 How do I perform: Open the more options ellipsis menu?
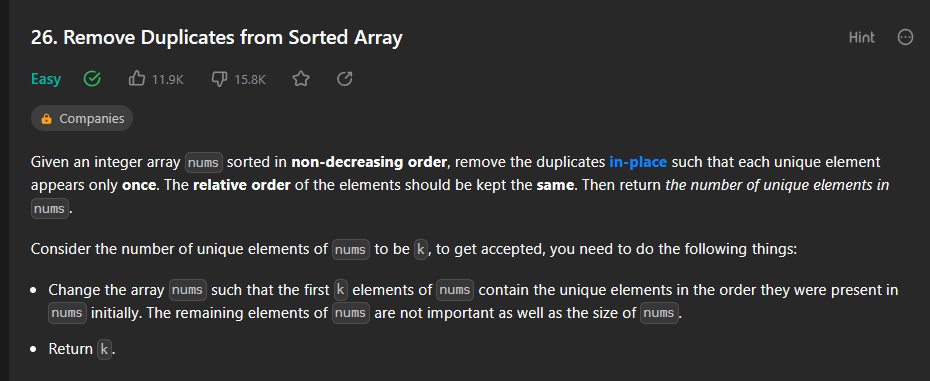point(905,37)
